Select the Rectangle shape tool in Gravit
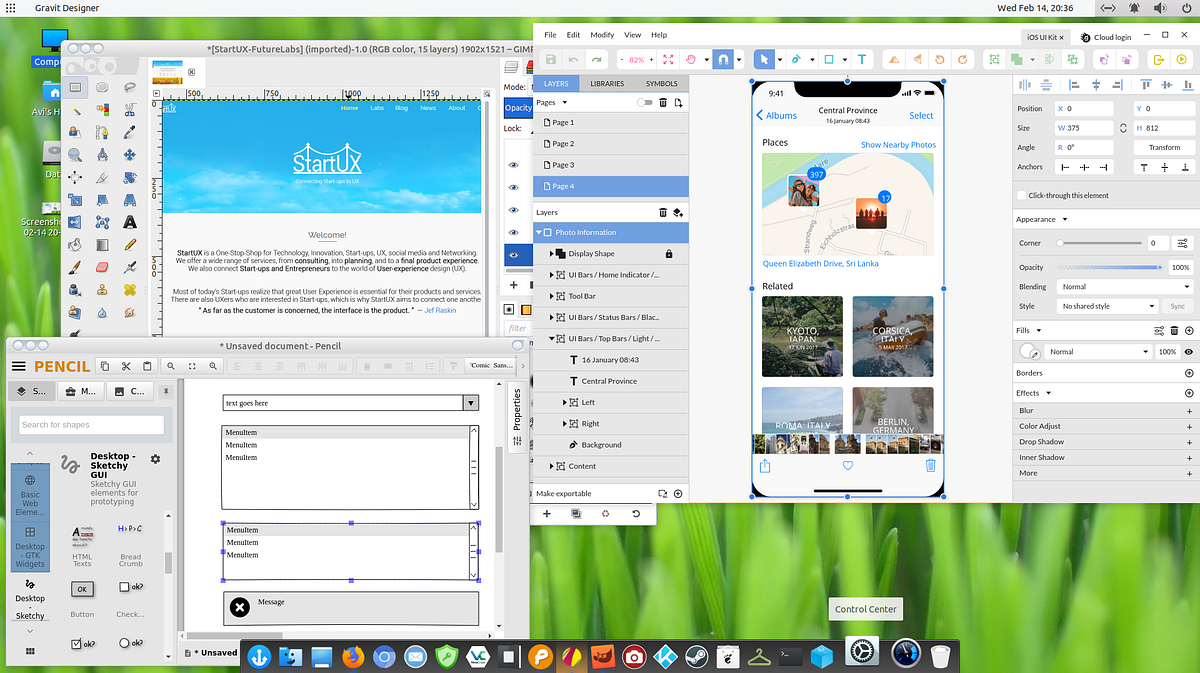The image size is (1200, 673). 829,60
